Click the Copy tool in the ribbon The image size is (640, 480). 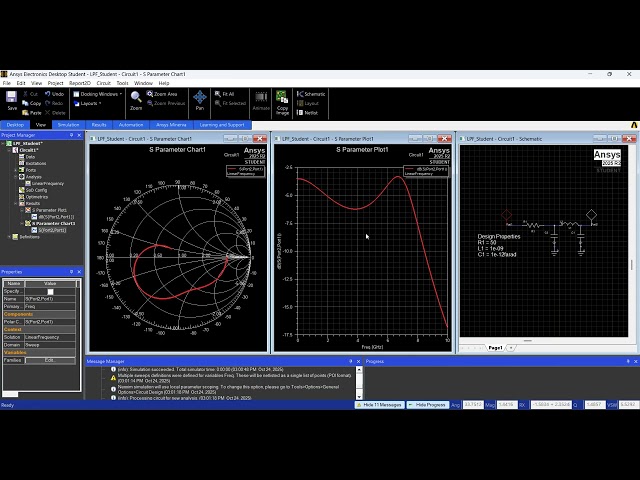click(32, 103)
